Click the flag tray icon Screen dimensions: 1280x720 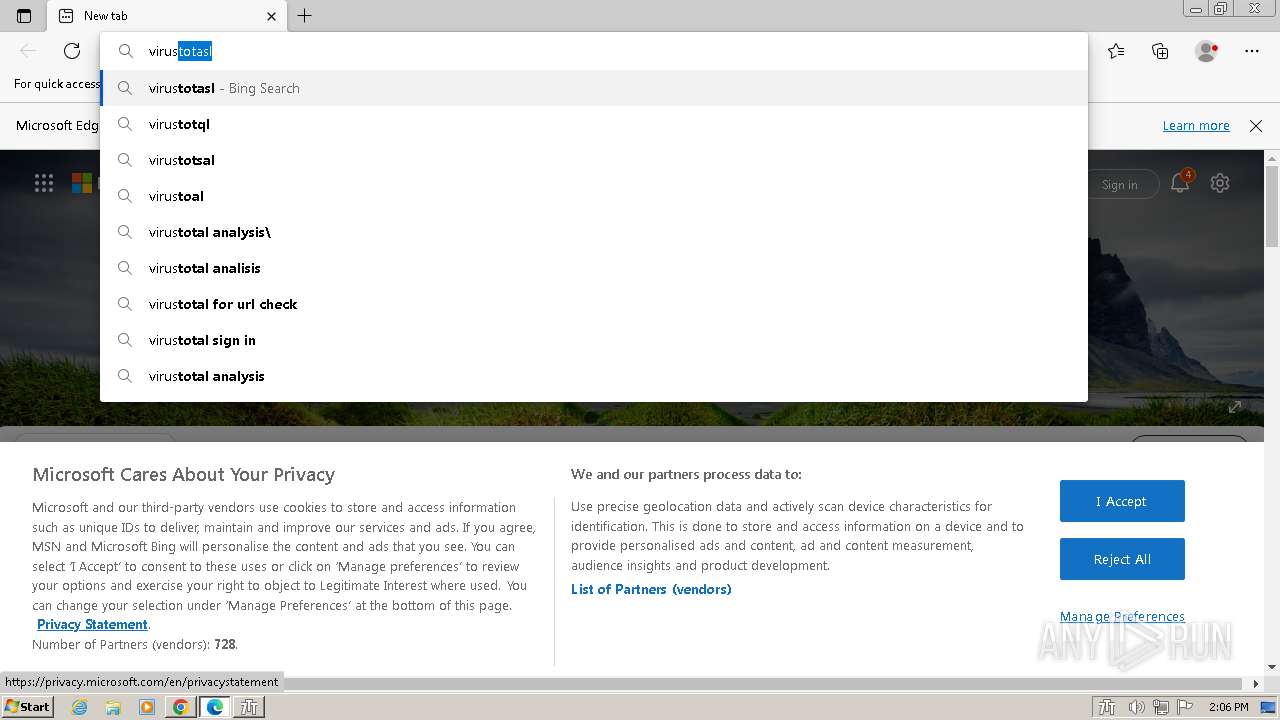[1185, 707]
